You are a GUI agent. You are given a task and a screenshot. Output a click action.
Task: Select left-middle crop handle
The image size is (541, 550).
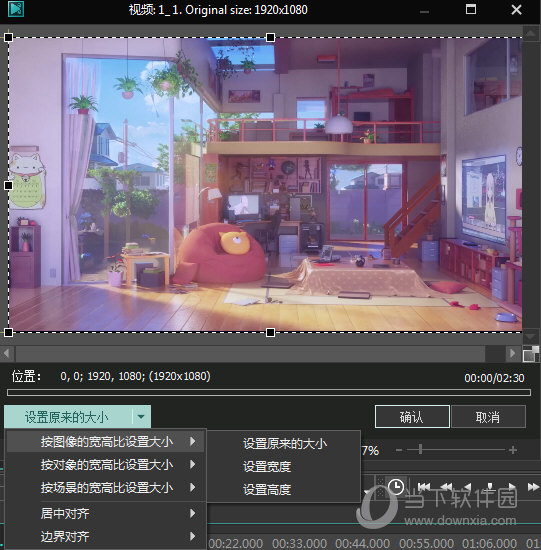[x=8, y=185]
